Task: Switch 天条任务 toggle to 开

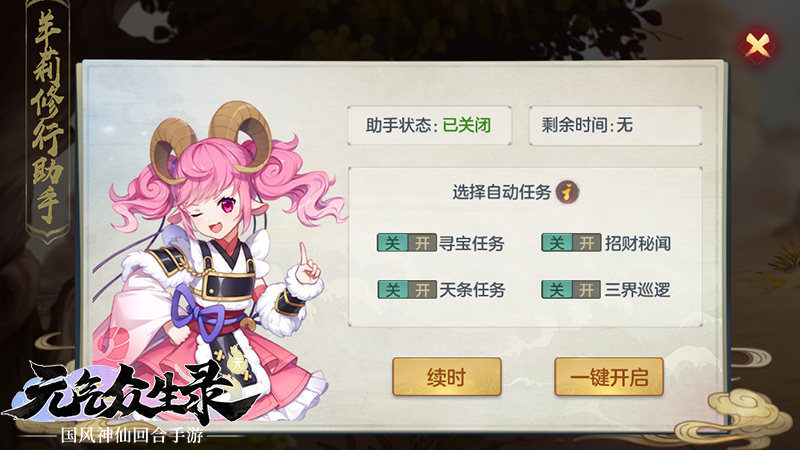Action: (x=422, y=290)
